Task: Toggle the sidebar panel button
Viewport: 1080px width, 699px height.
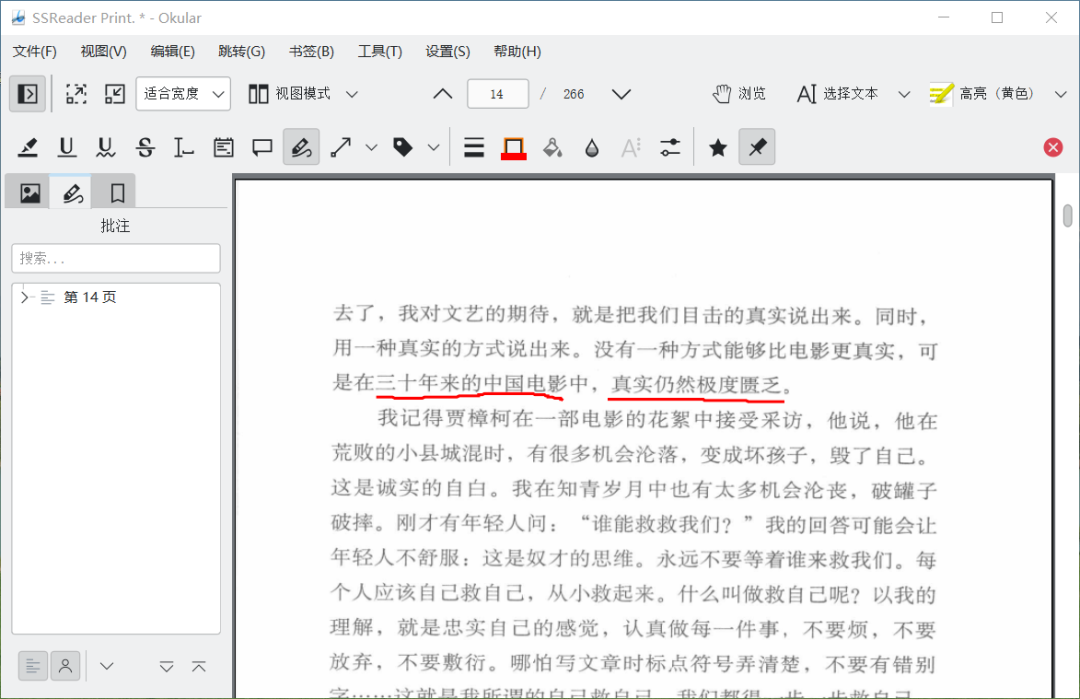Action: 28,94
